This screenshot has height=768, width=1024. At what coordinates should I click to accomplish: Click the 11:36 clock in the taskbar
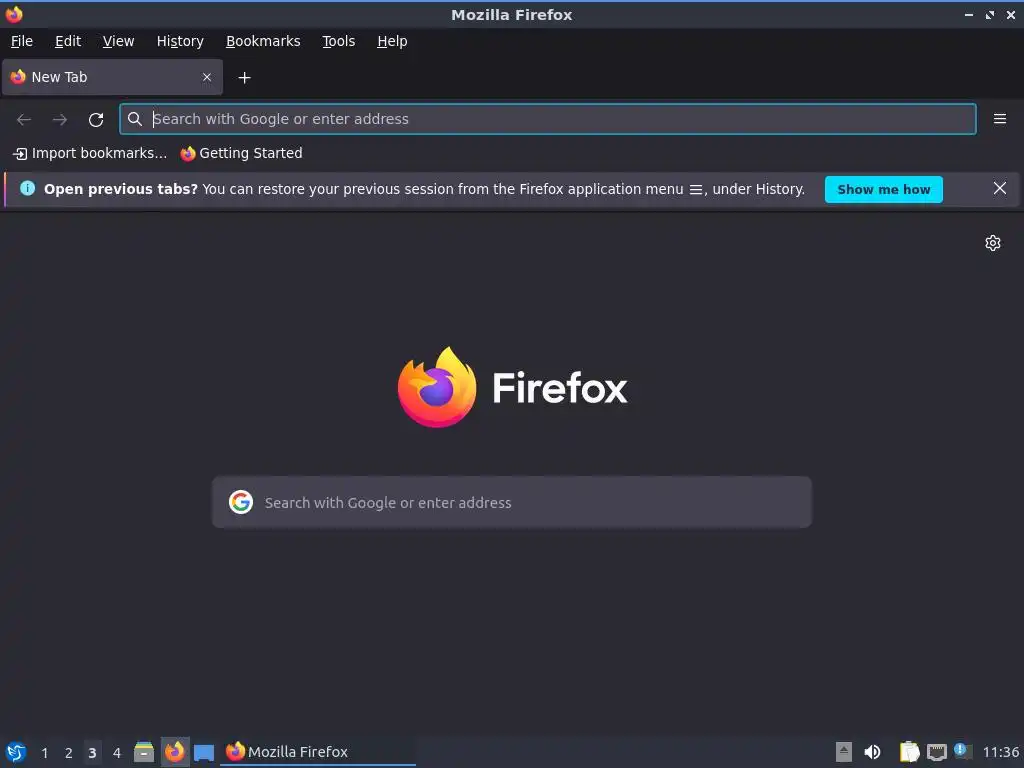pos(1000,752)
